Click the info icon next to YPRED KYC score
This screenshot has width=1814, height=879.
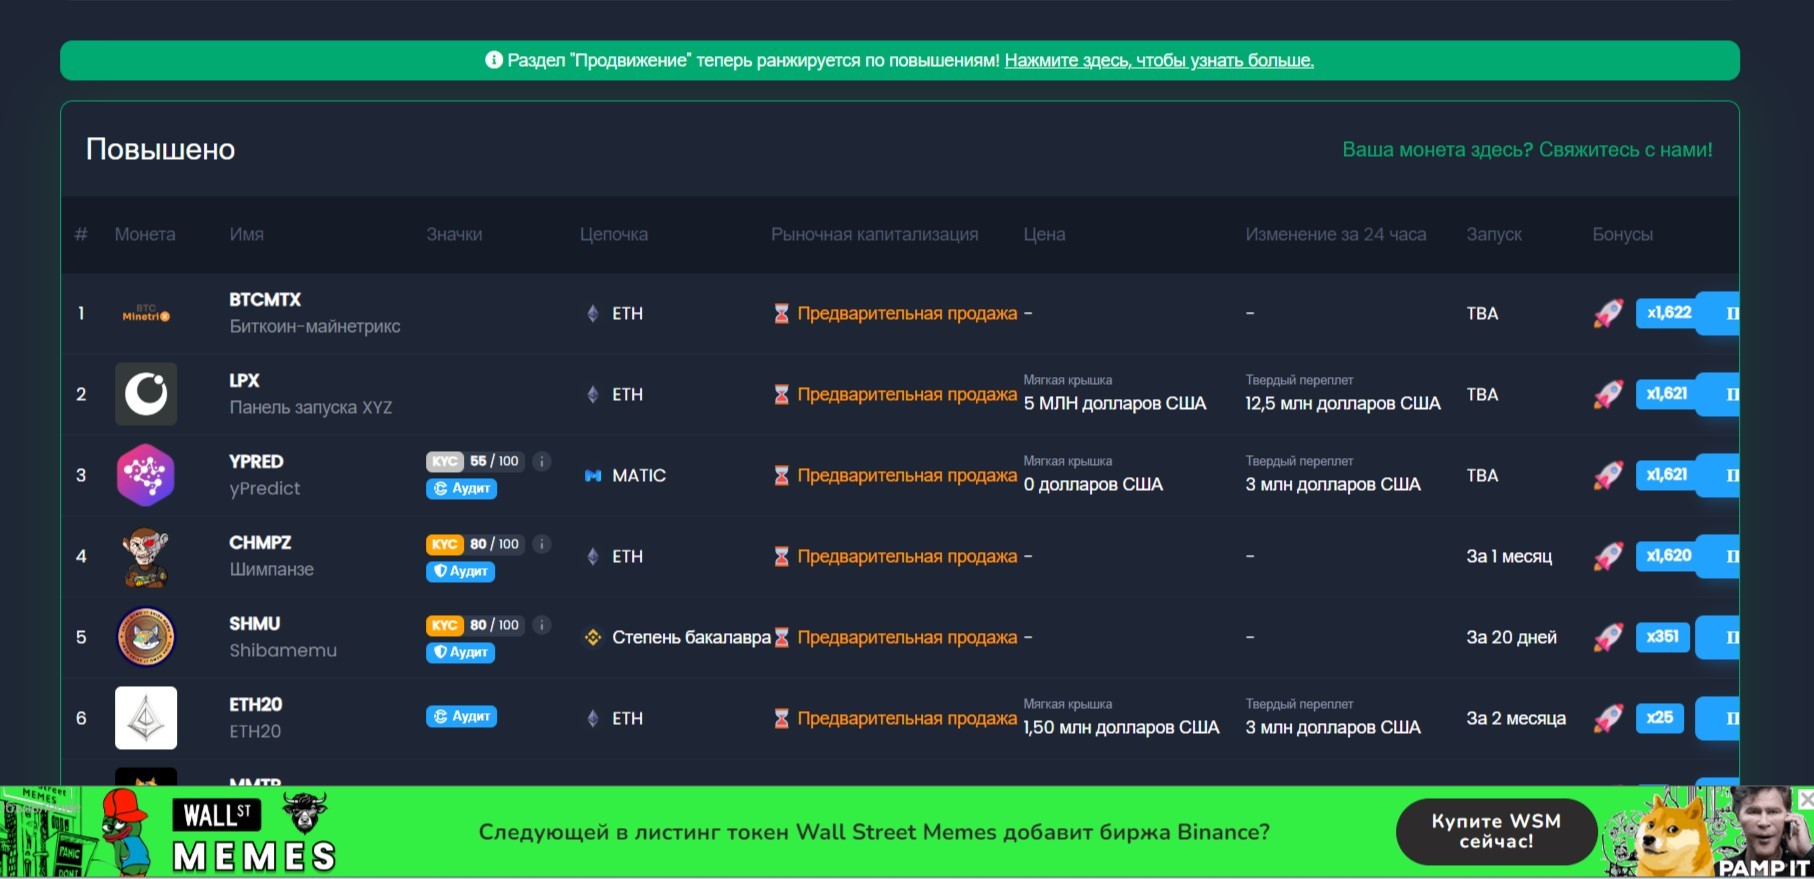click(542, 461)
